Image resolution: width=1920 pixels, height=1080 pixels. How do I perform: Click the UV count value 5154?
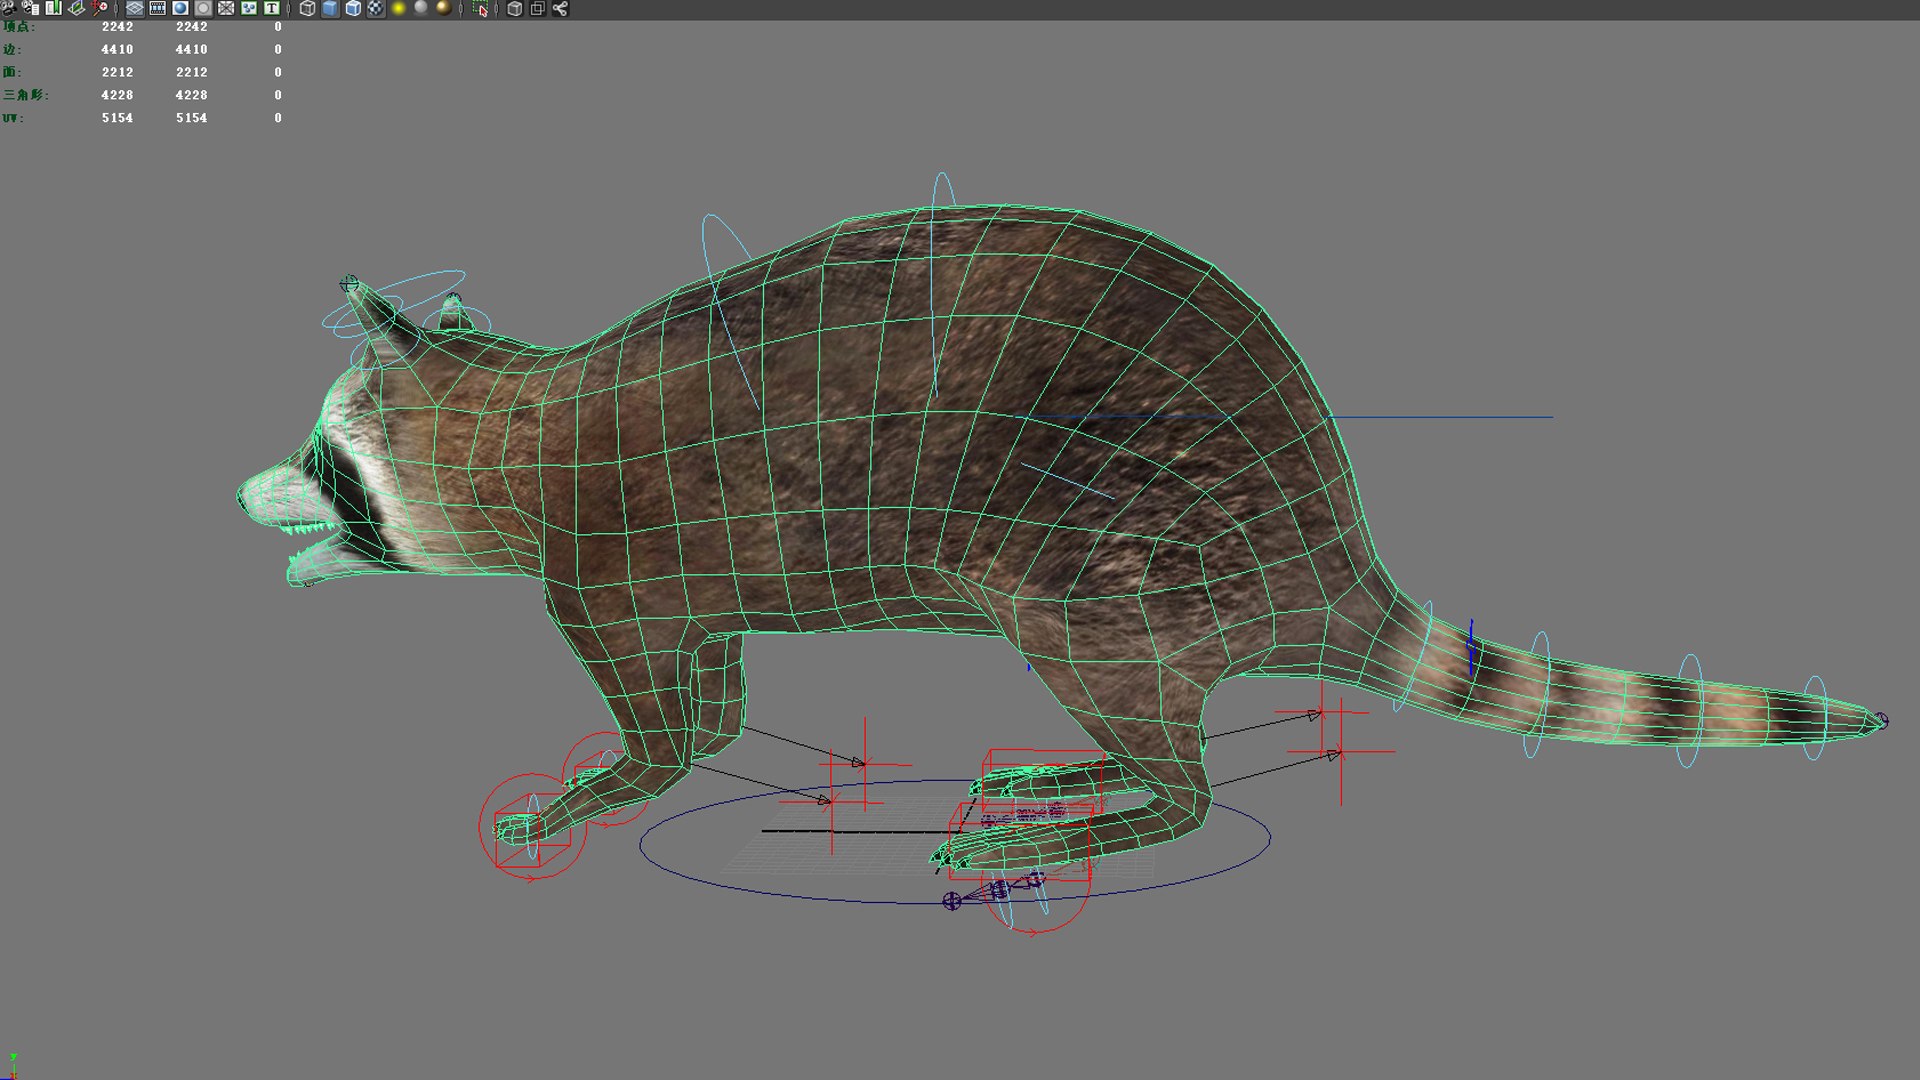tap(117, 118)
